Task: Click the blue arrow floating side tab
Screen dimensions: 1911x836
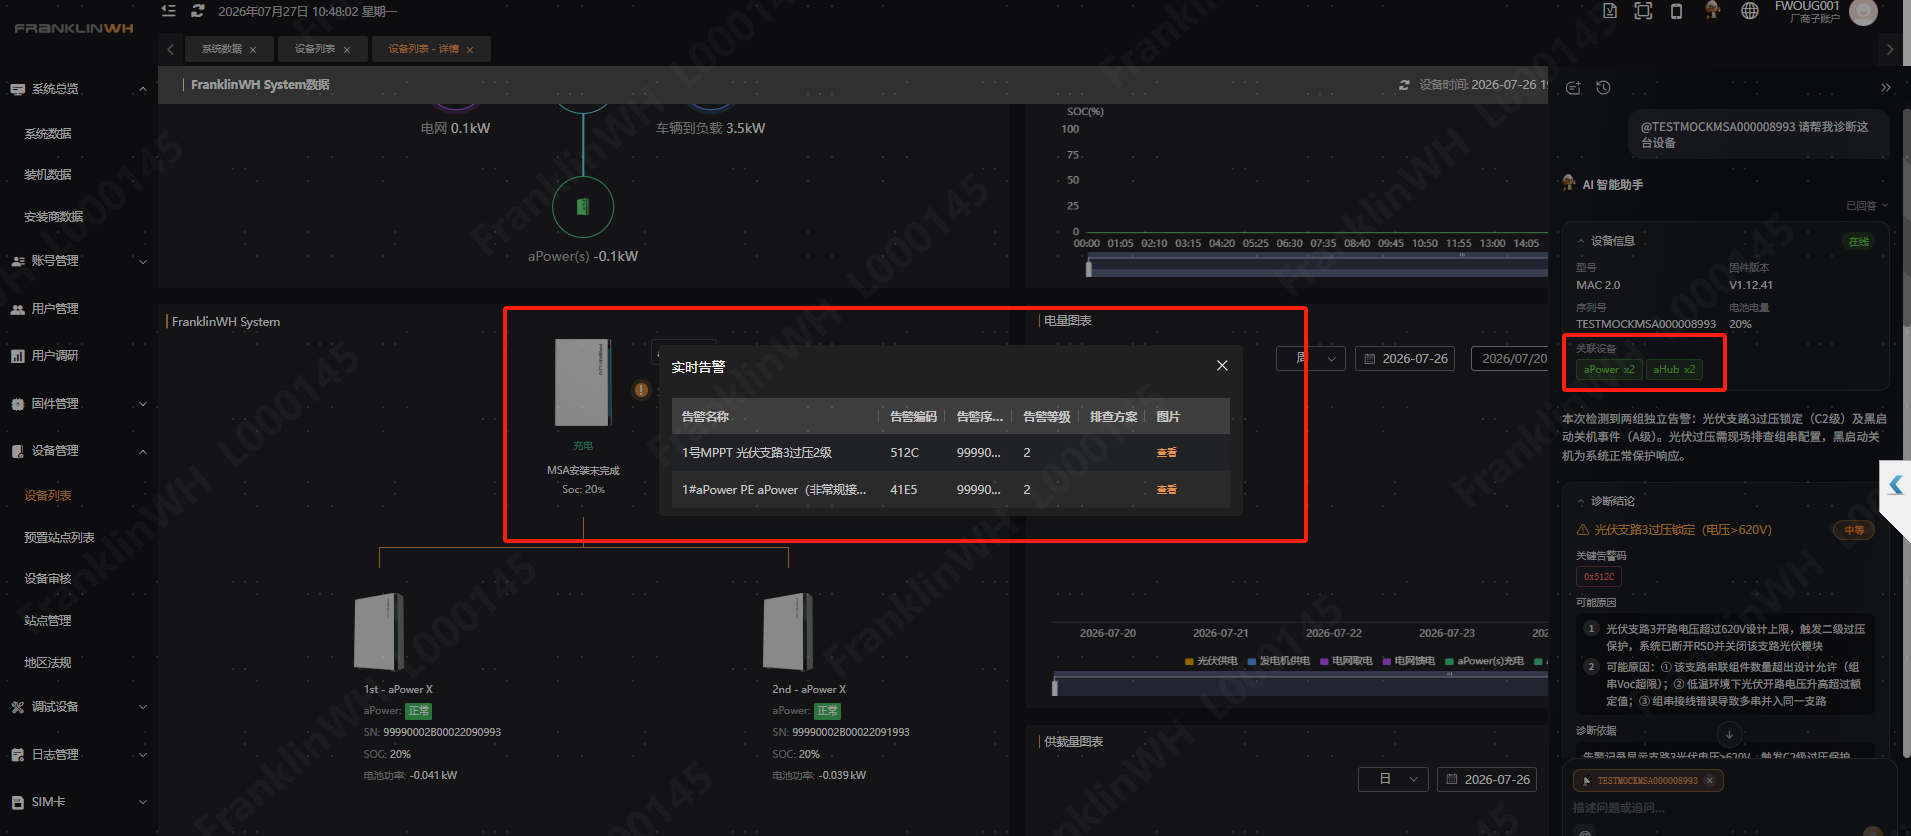Action: 1896,486
